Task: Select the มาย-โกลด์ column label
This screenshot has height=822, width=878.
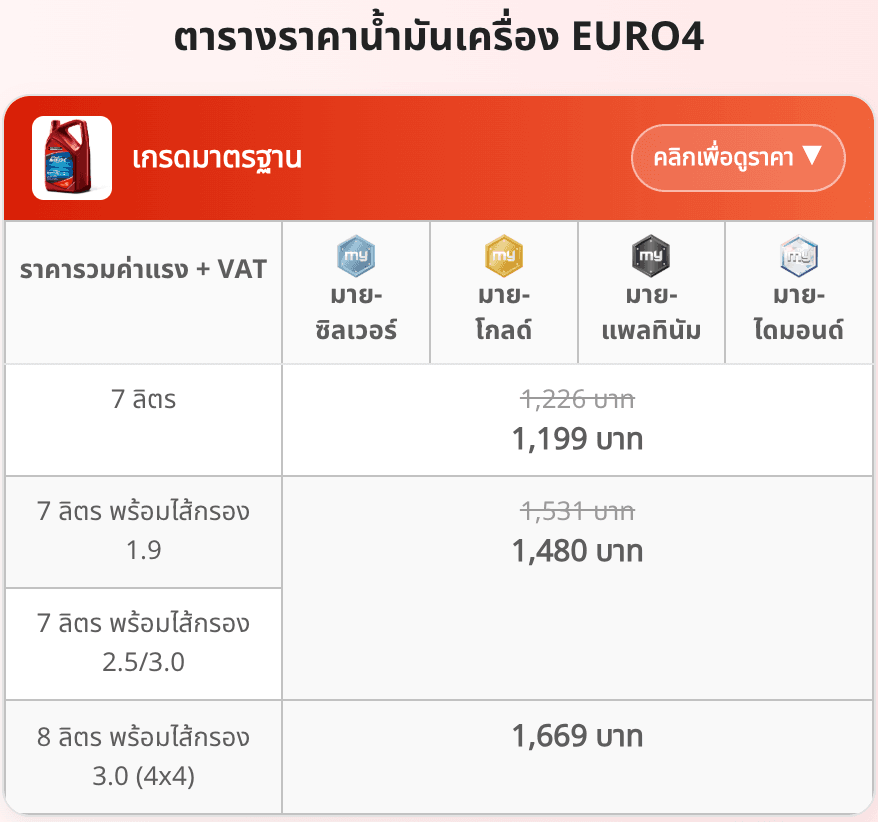Action: (503, 313)
